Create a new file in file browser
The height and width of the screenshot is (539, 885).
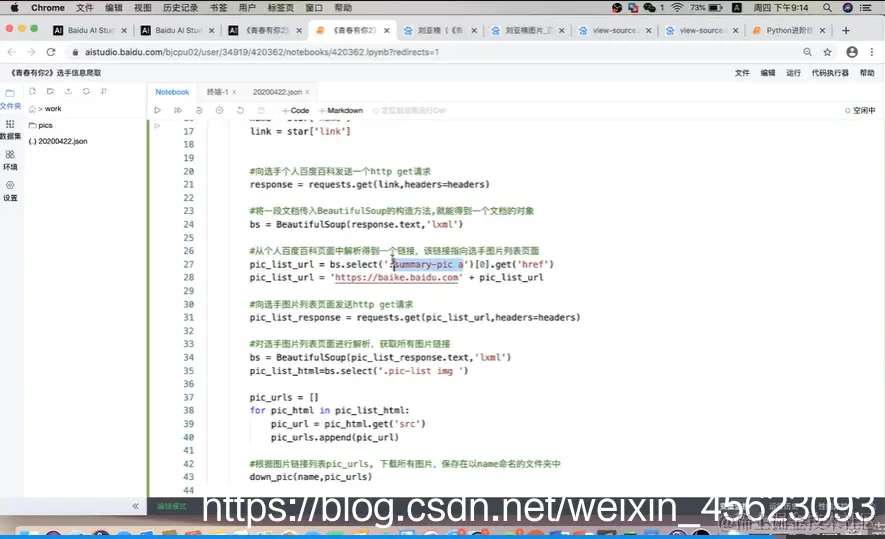click(32, 91)
